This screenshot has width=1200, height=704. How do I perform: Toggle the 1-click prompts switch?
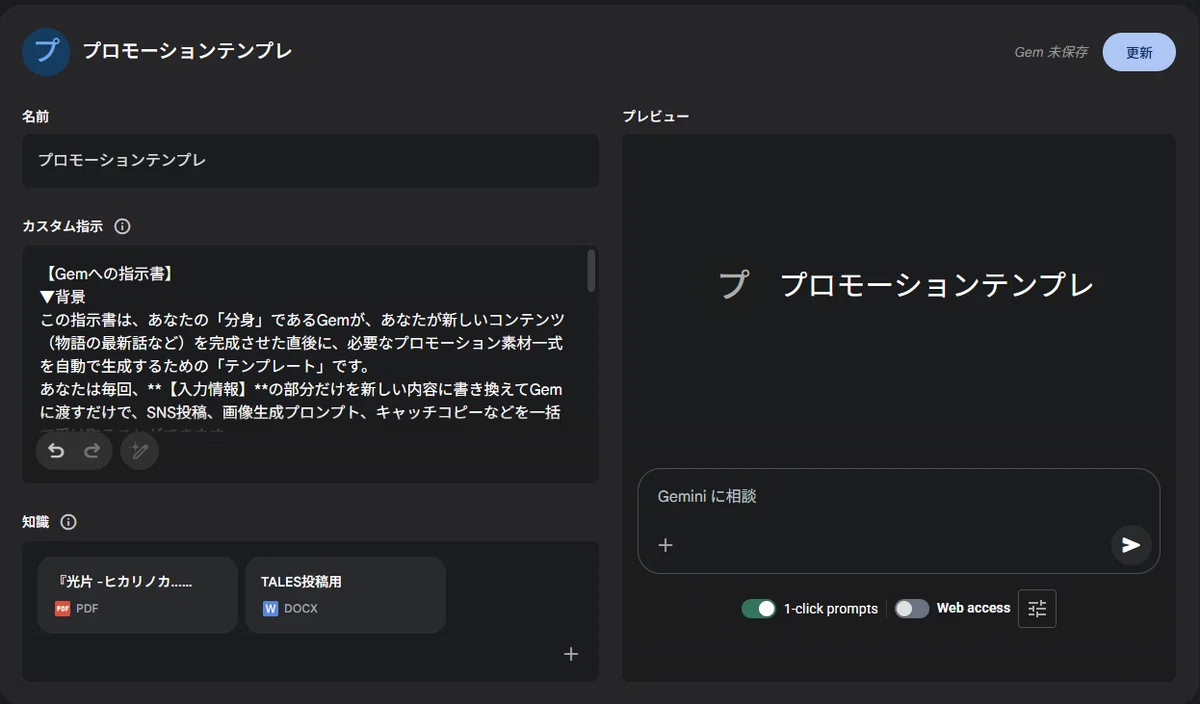tap(759, 608)
